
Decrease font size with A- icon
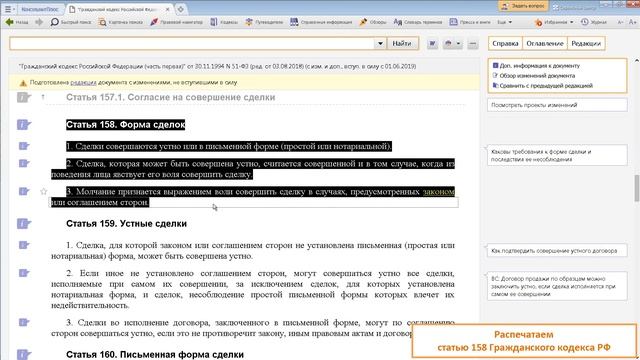620,22
